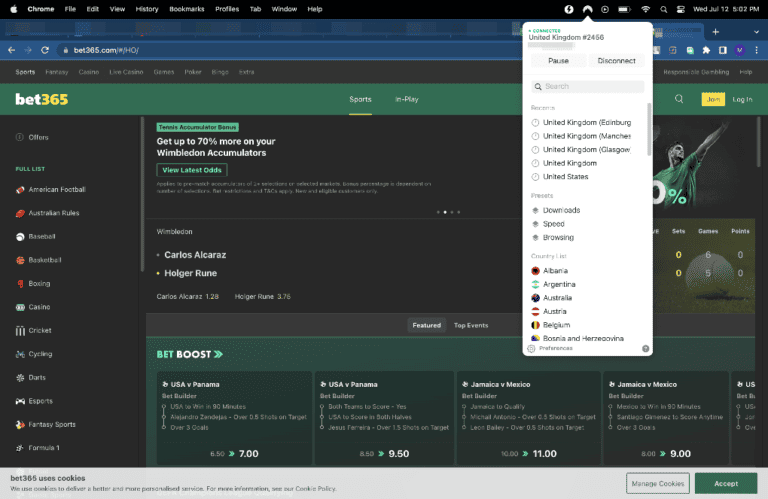Disconnect from United Kingdom VPN server
The height and width of the screenshot is (499, 768).
tap(616, 61)
